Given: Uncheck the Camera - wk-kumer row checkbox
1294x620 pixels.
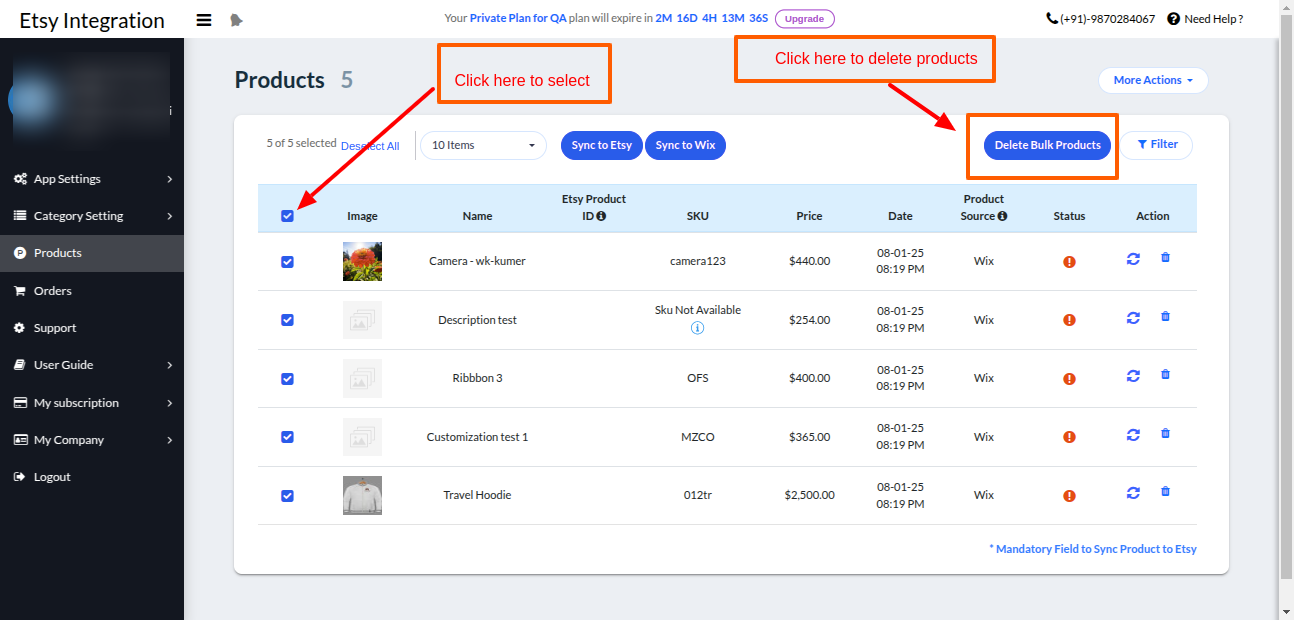Looking at the screenshot, I should 287,262.
